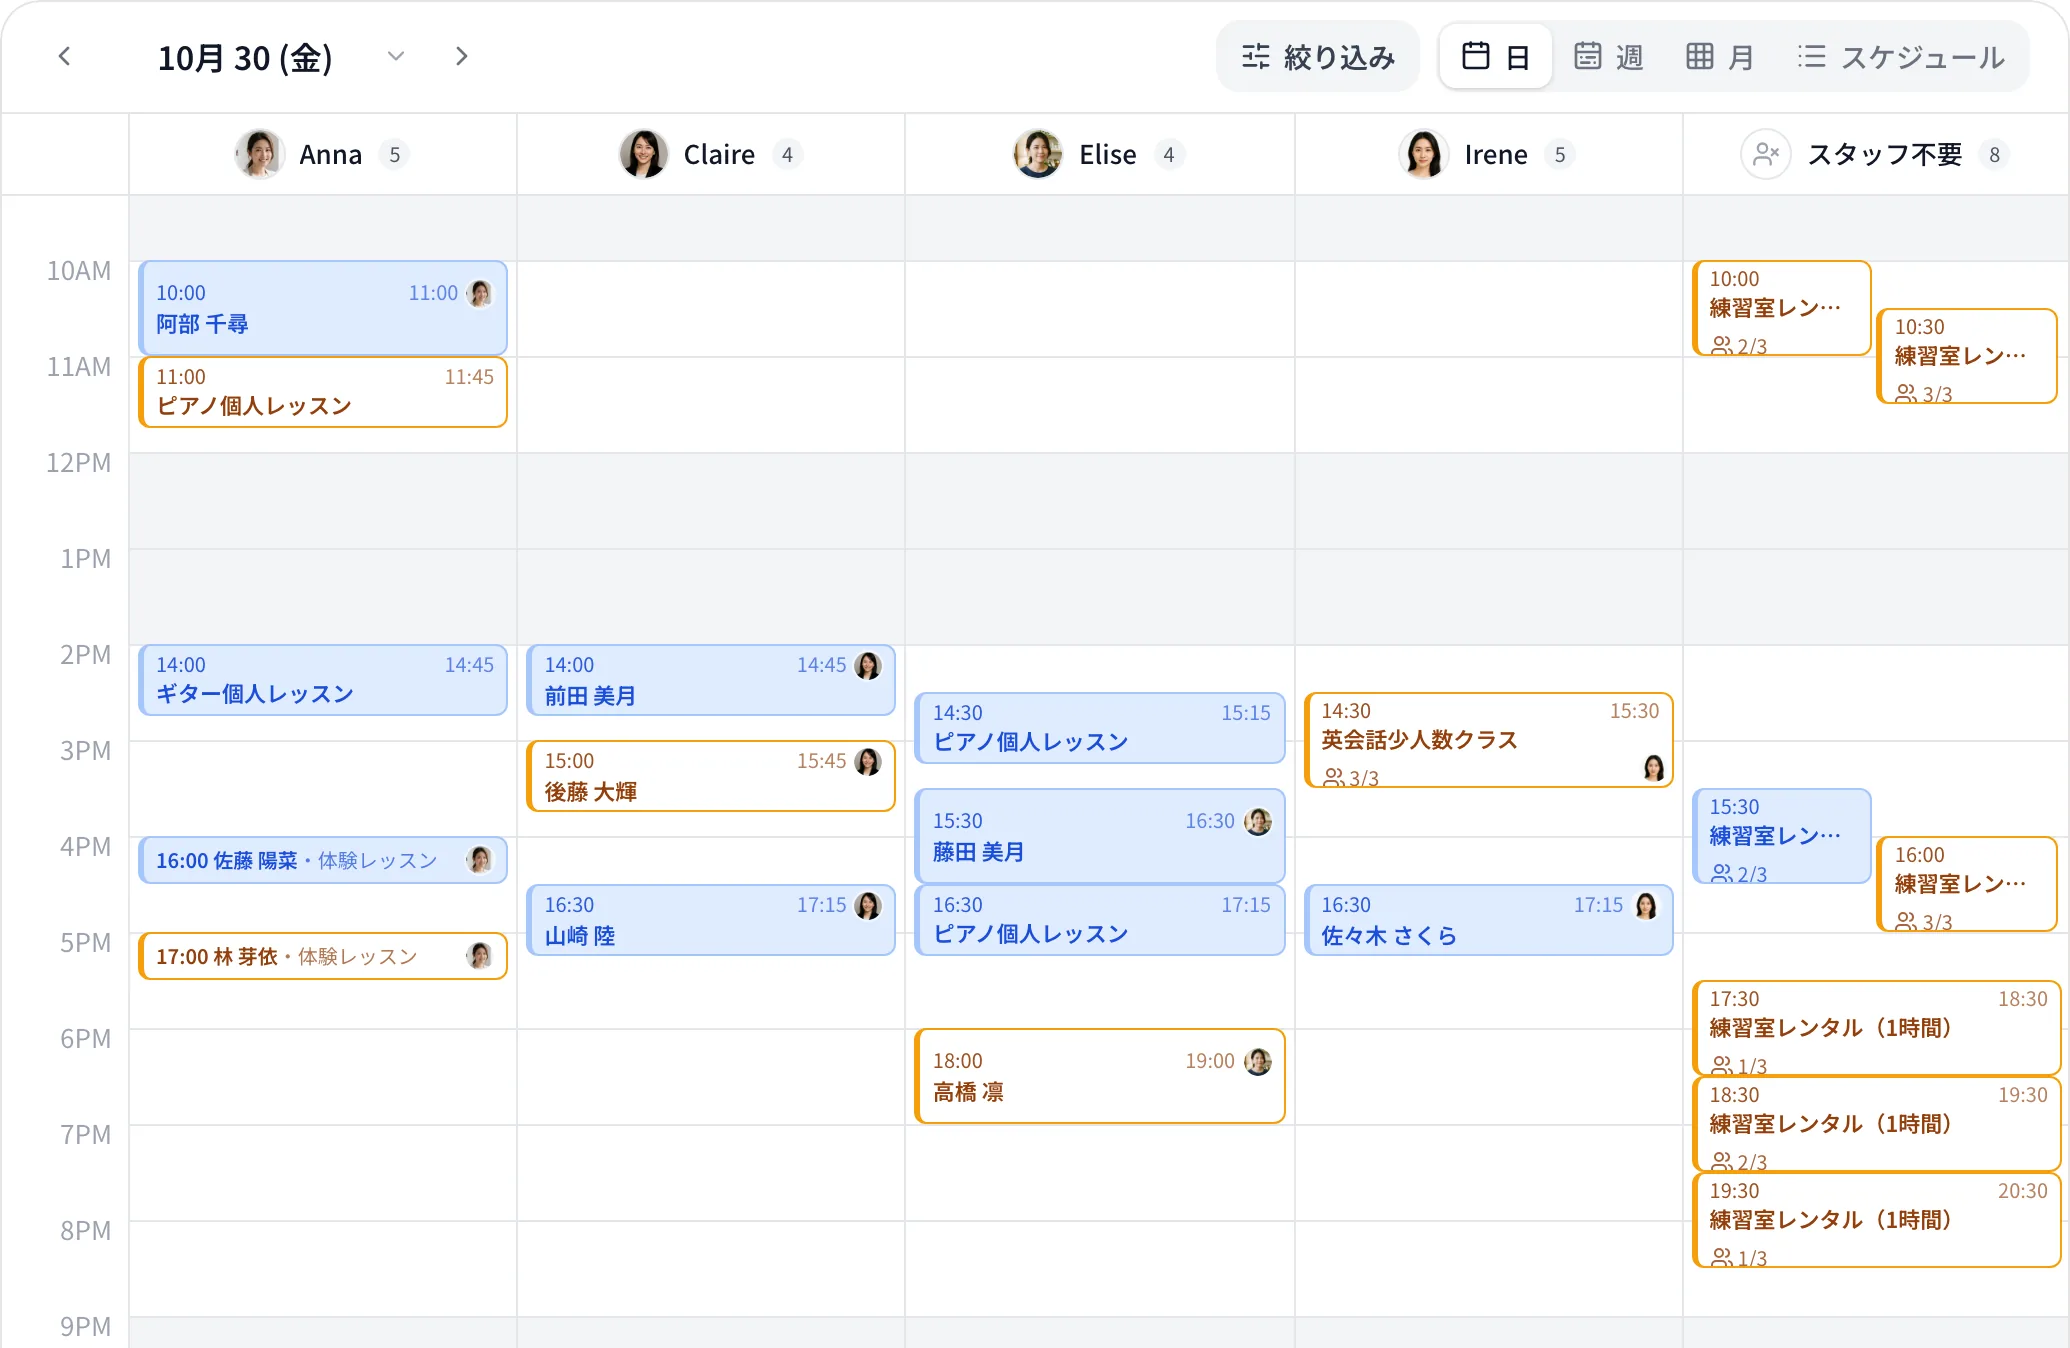Click the スタッフ不要 count badge 8
This screenshot has height=1348, width=2070.
1994,154
